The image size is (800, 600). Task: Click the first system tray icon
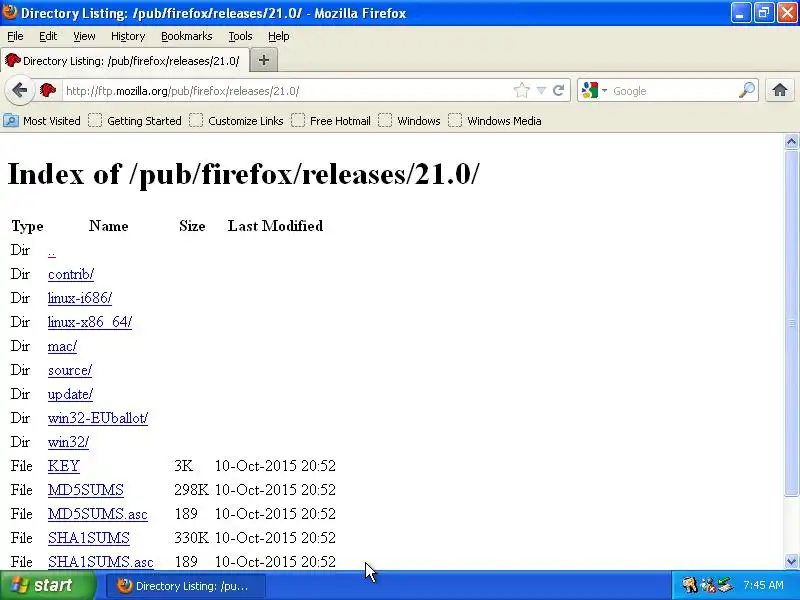point(690,585)
